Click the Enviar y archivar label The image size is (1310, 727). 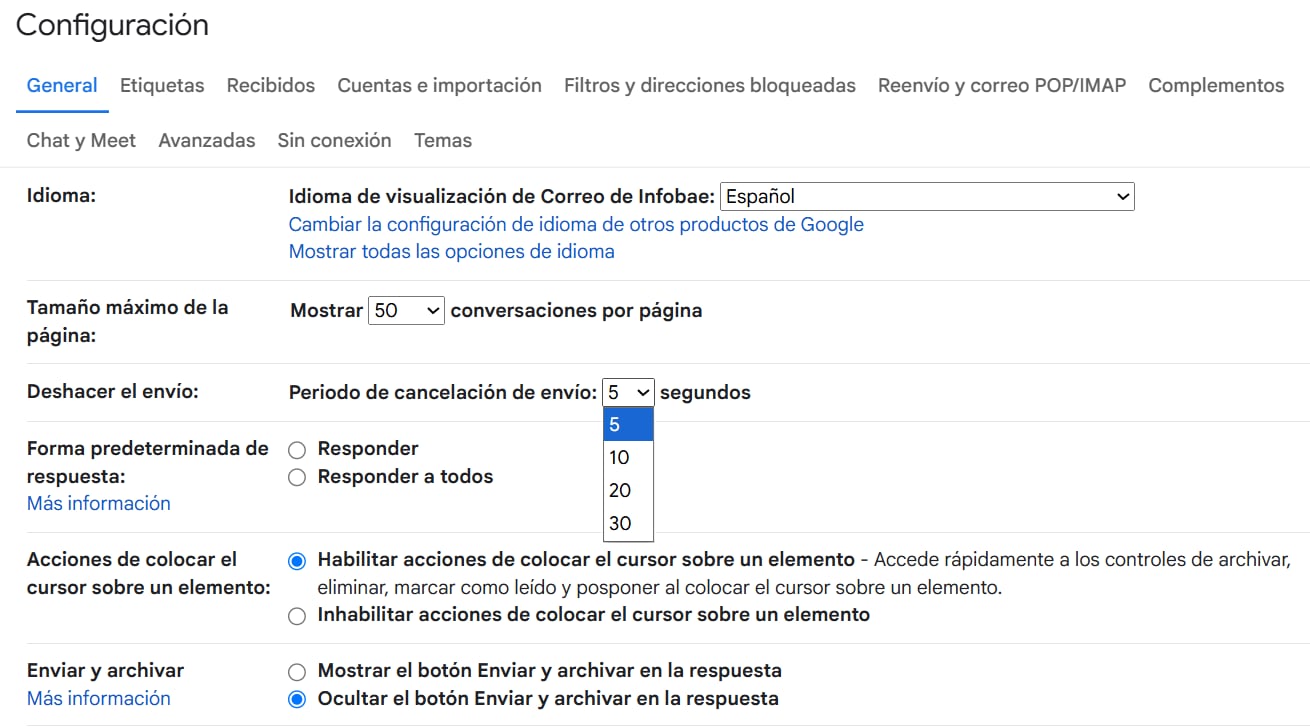[106, 671]
